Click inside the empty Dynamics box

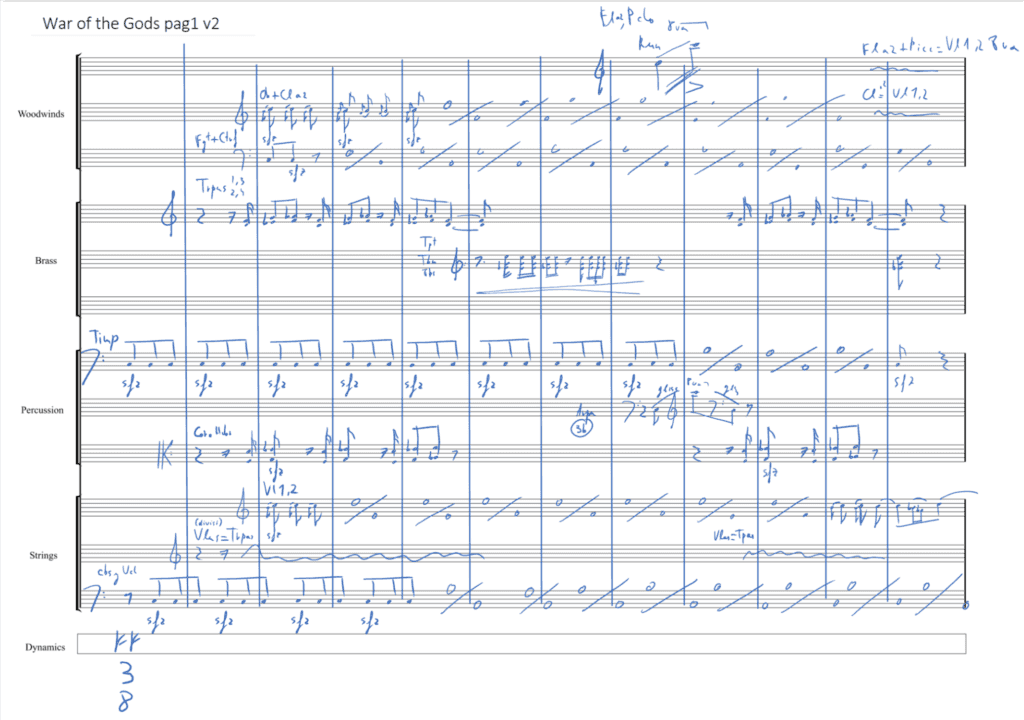tap(521, 644)
